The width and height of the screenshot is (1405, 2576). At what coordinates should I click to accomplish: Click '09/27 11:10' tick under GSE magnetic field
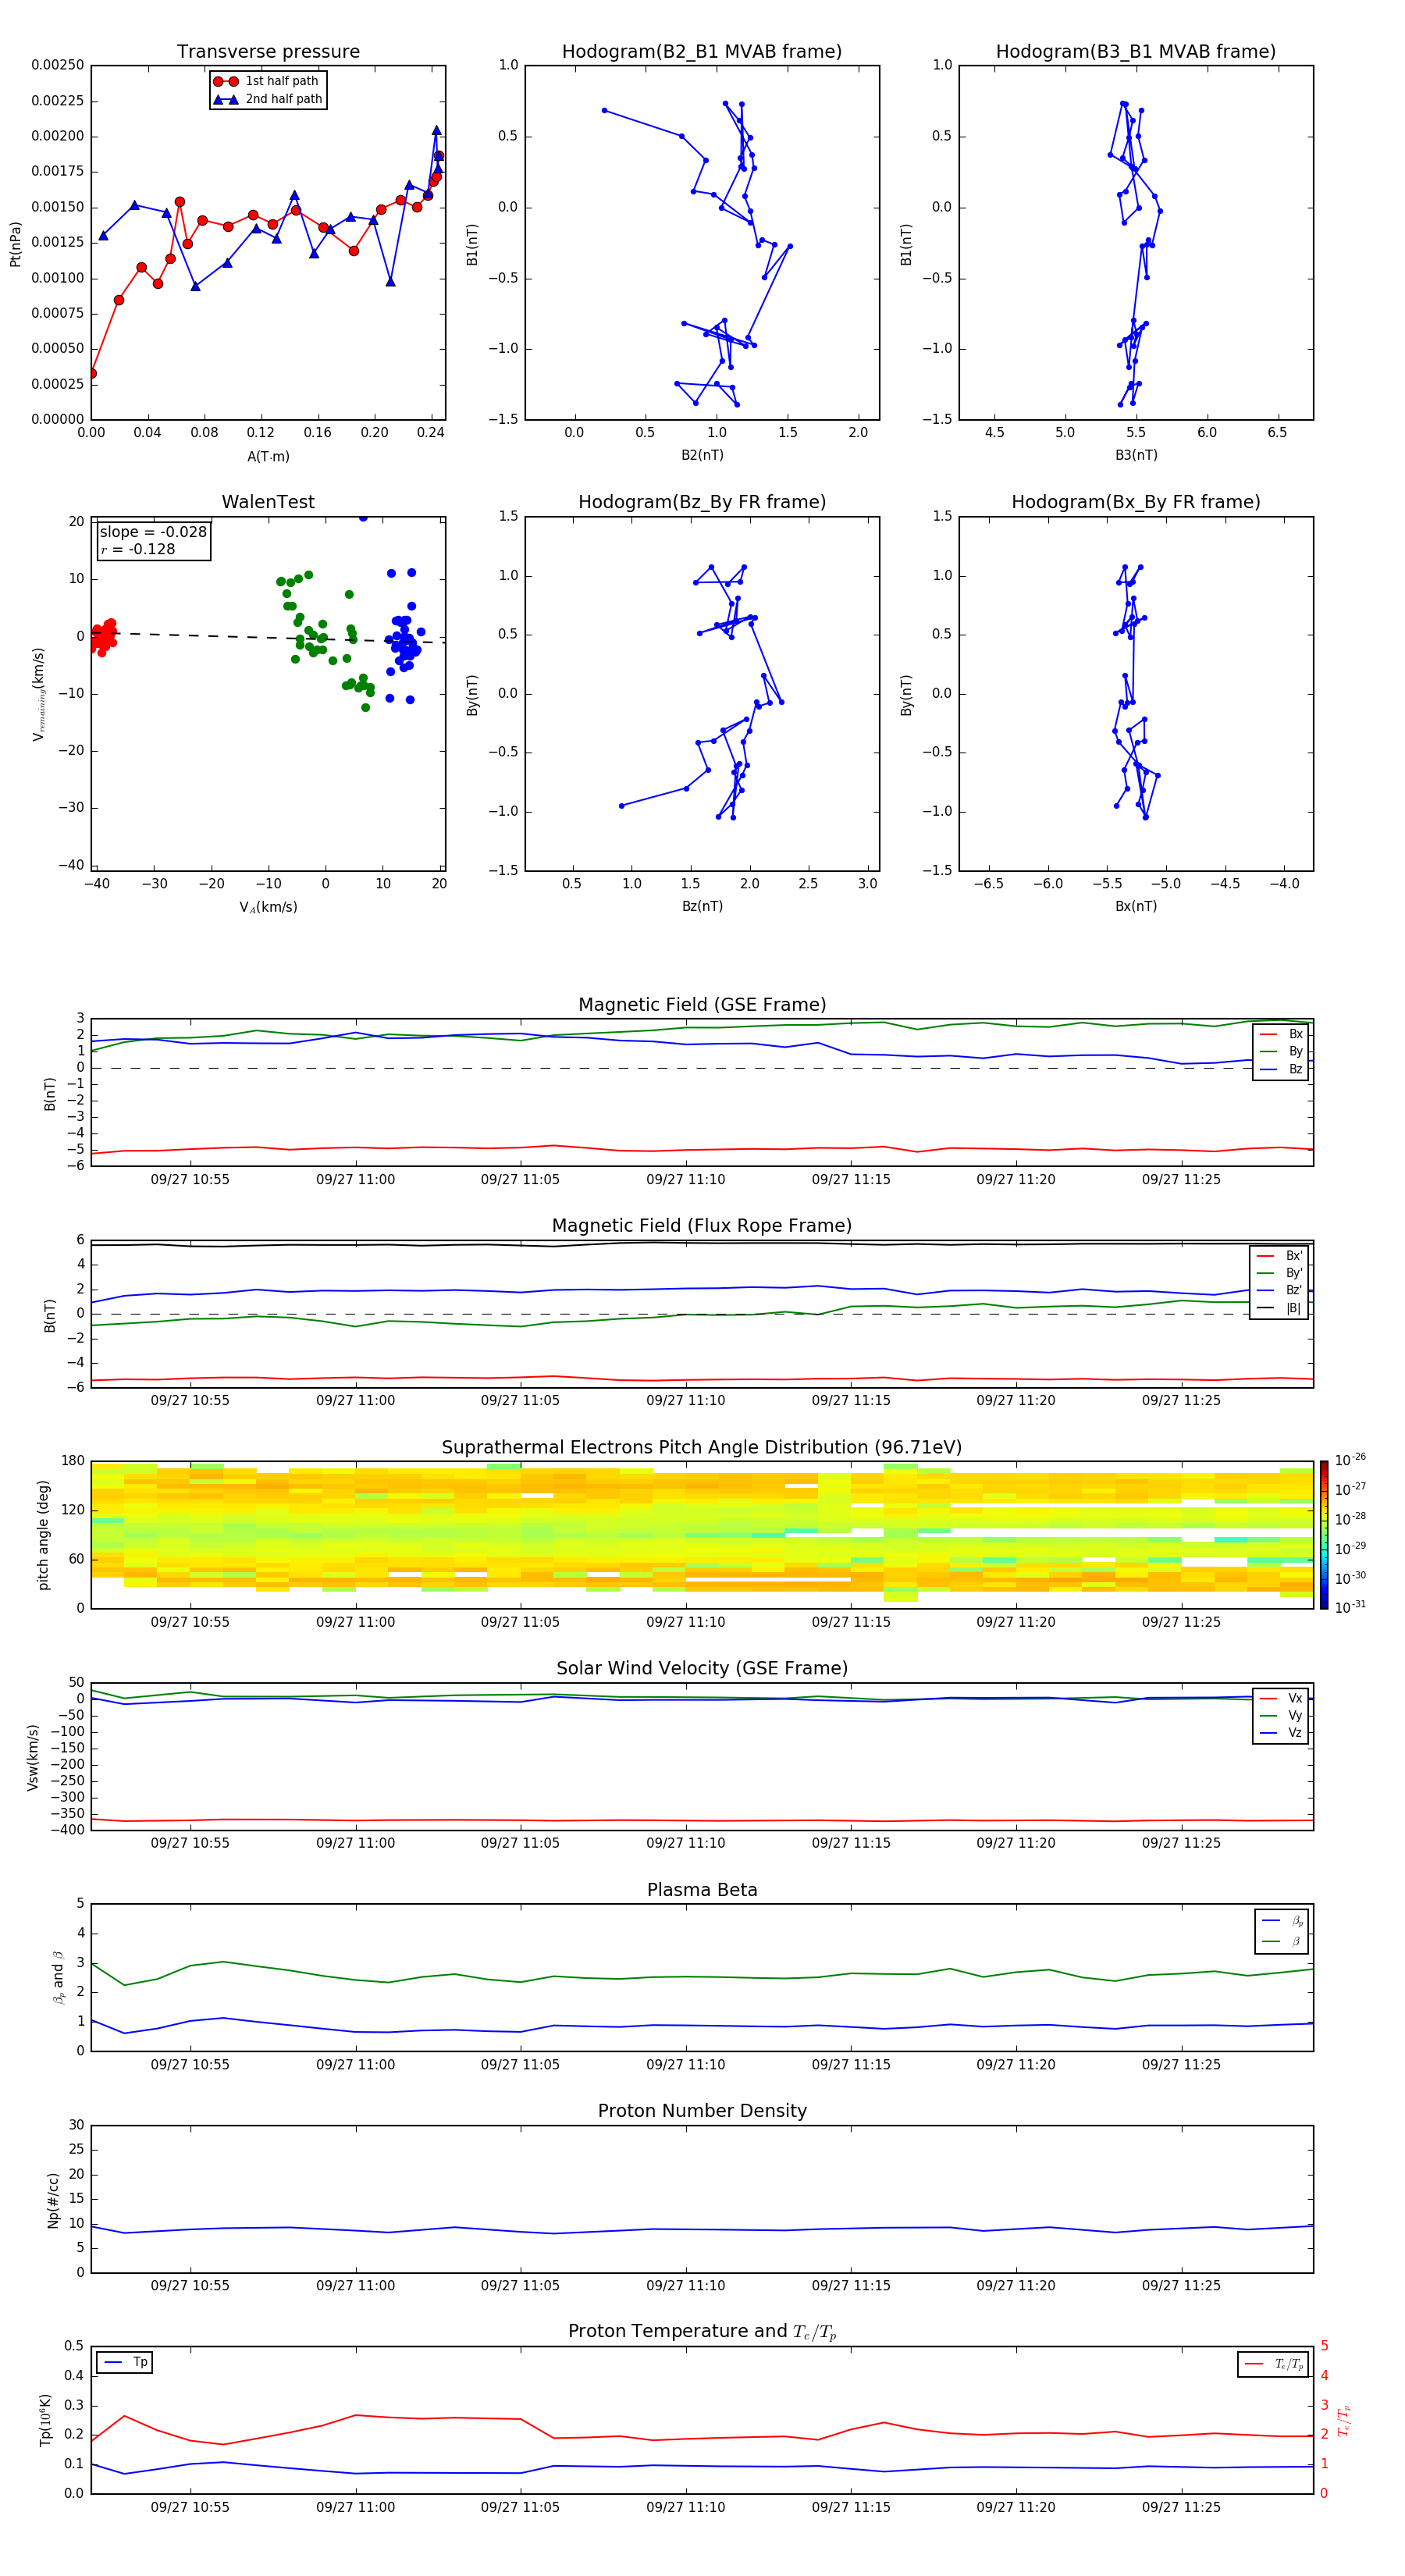(685, 1180)
